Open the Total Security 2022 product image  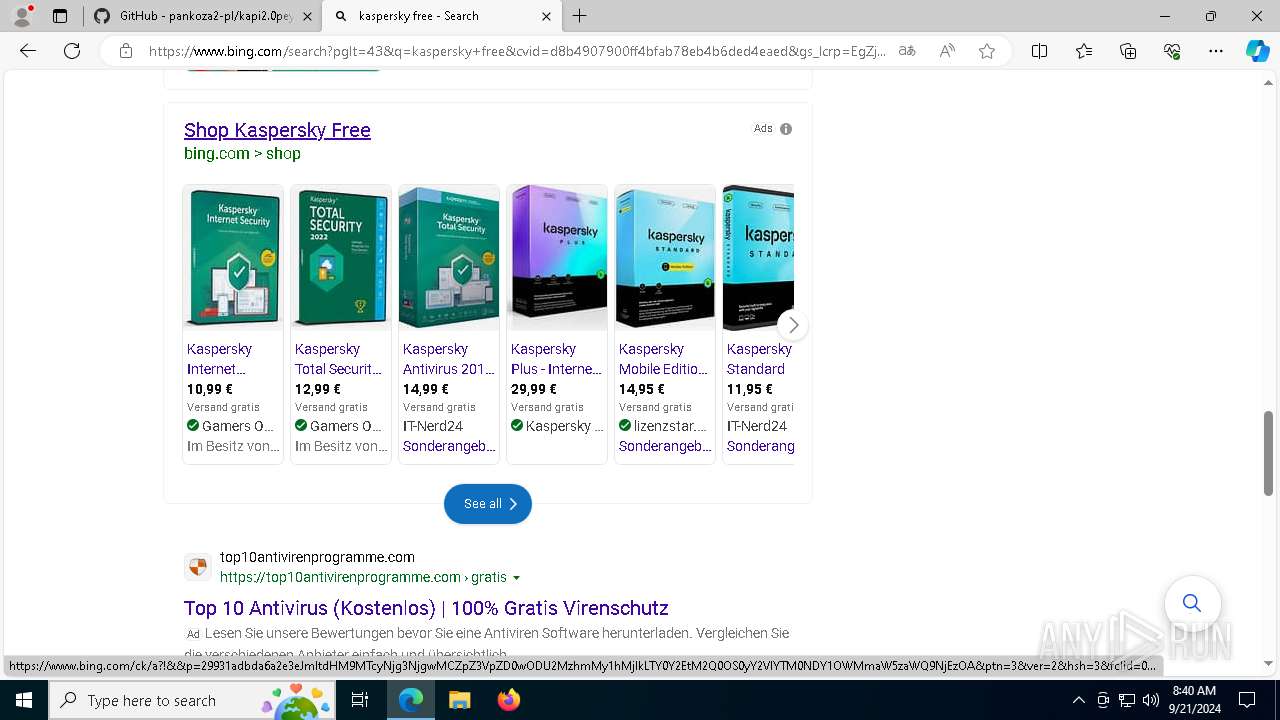point(341,258)
